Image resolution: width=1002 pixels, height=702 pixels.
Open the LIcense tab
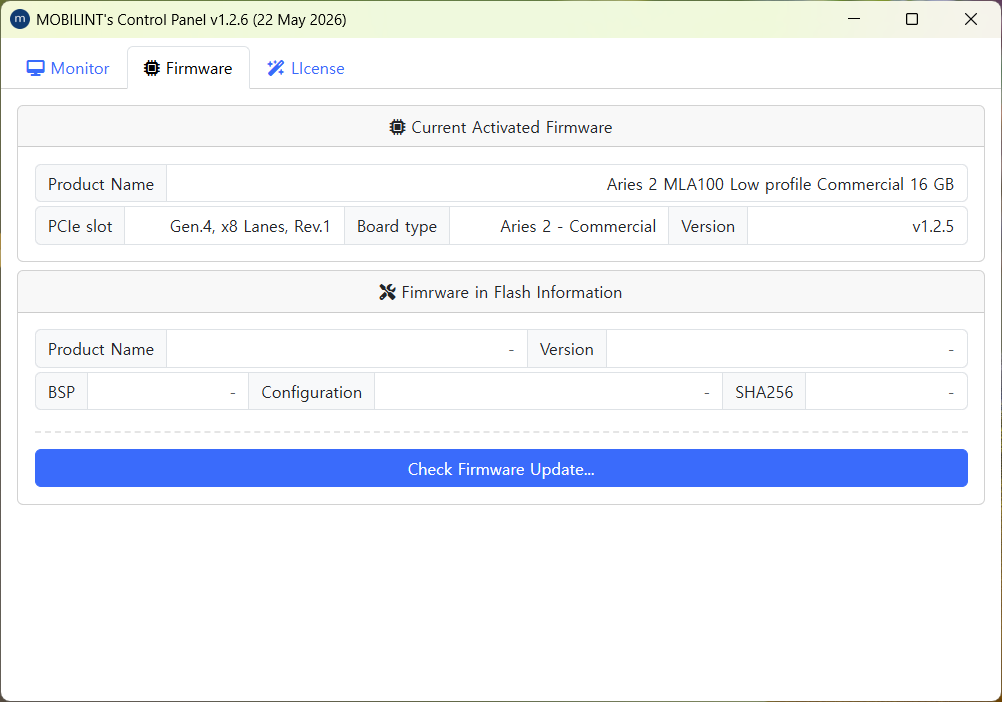[x=306, y=68]
